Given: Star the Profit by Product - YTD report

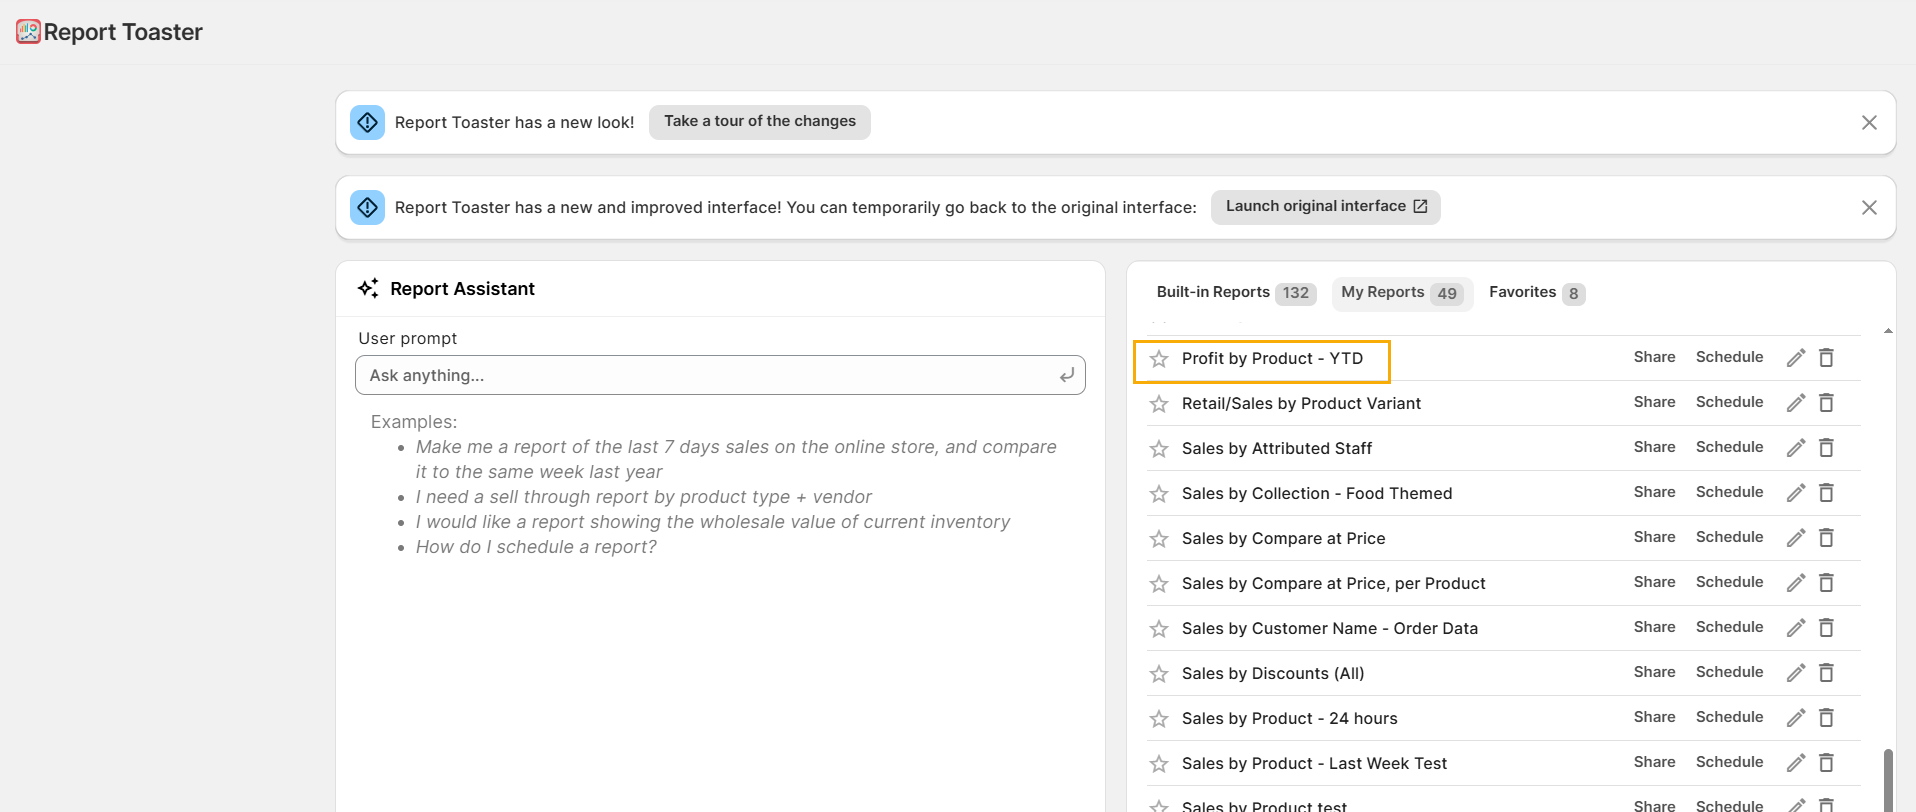Looking at the screenshot, I should tap(1159, 359).
